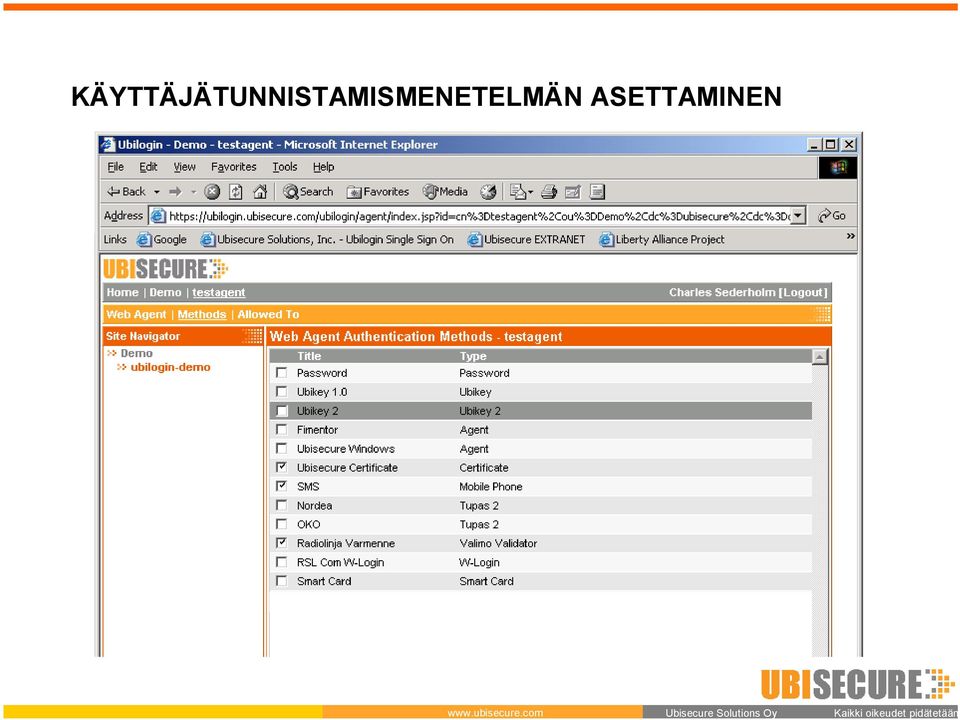Click the Discuss toolbar icon
Image resolution: width=960 pixels, height=720 pixels.
point(597,192)
